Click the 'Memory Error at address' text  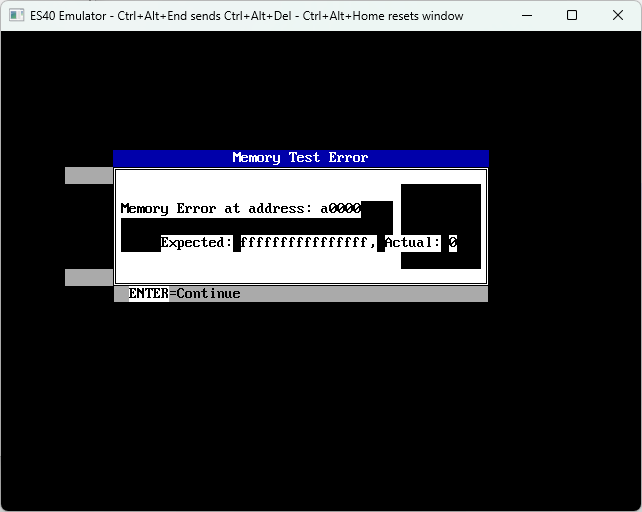tap(216, 208)
